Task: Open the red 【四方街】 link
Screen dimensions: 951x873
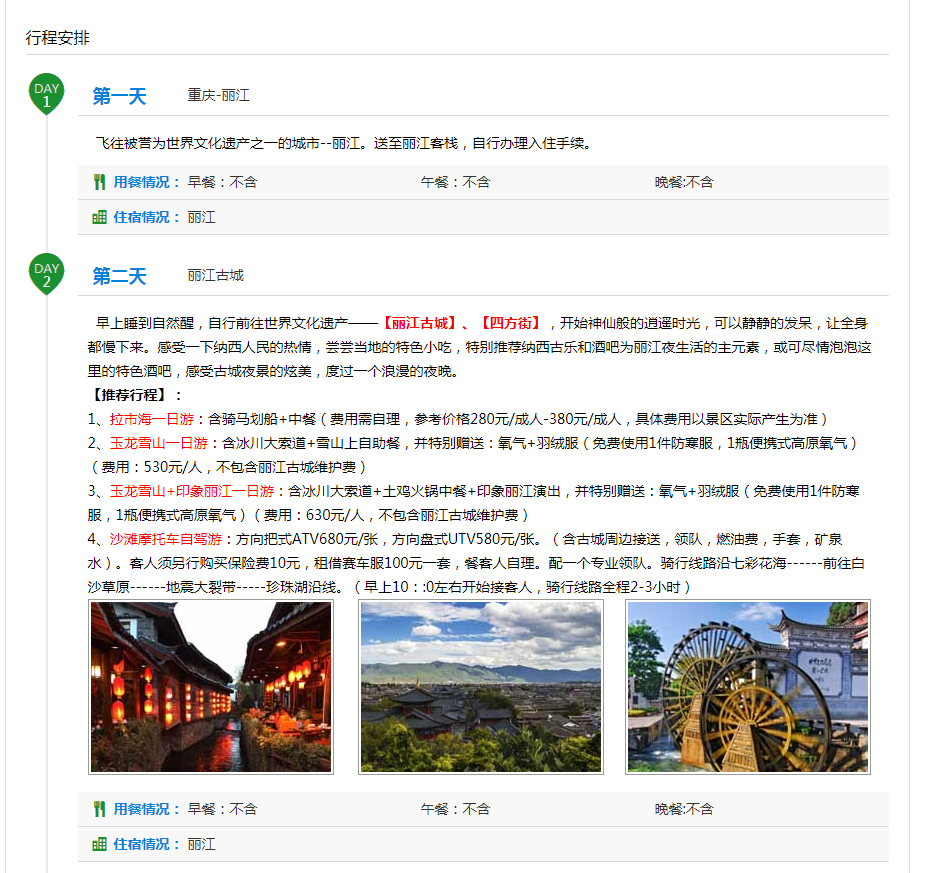Action: point(510,323)
